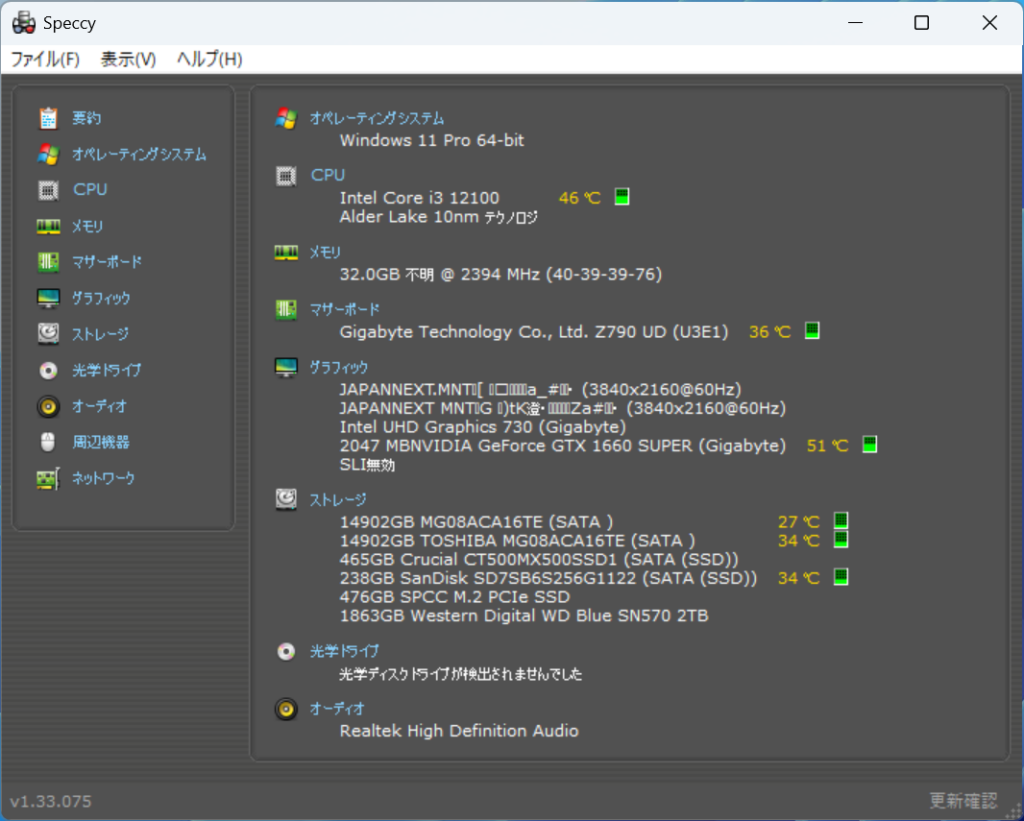Click the motherboard 36 ℃ temperature indicator
The width and height of the screenshot is (1024, 821).
pos(812,331)
